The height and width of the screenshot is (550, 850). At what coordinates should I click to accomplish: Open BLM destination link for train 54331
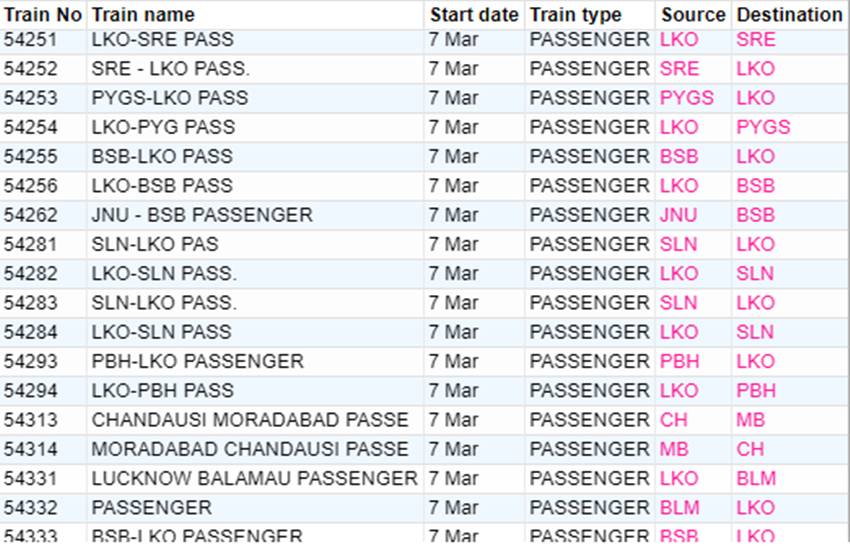coord(756,479)
